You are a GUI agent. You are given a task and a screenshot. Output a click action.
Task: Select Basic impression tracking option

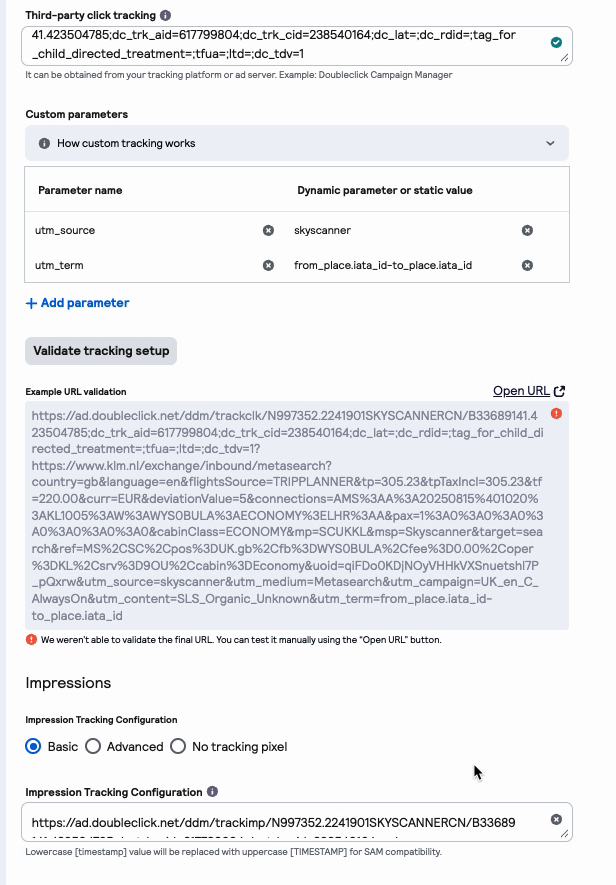click(33, 746)
